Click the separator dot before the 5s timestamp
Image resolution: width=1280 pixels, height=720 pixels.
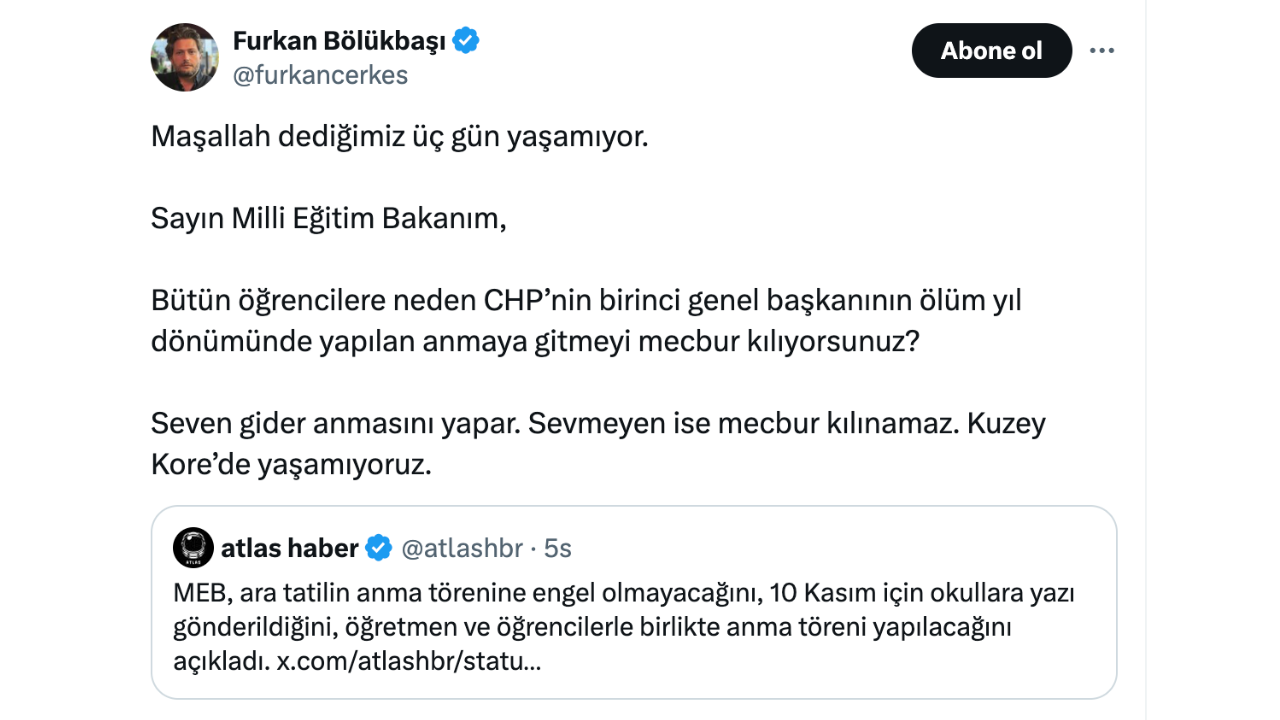click(531, 548)
